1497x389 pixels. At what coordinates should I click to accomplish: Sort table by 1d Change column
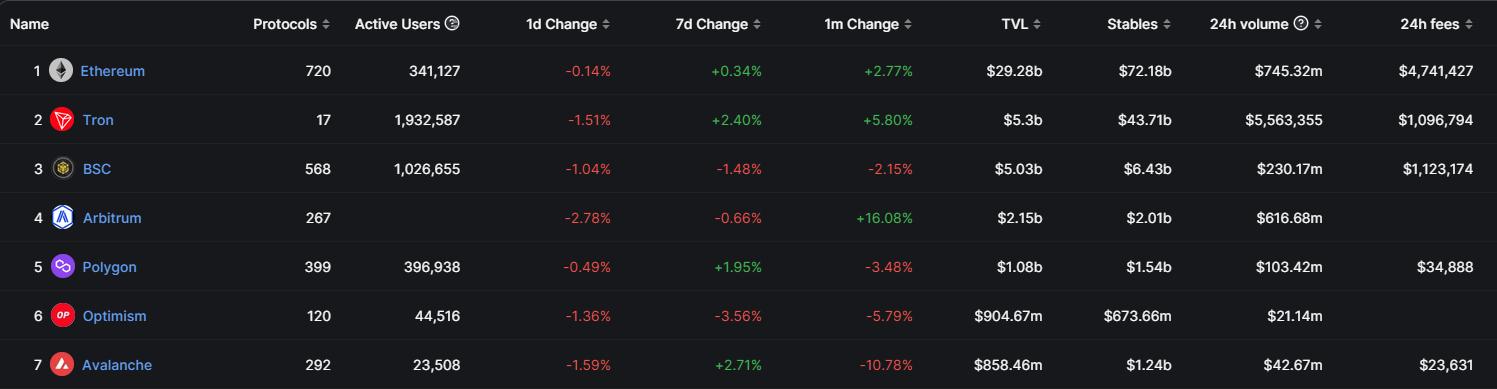point(568,24)
